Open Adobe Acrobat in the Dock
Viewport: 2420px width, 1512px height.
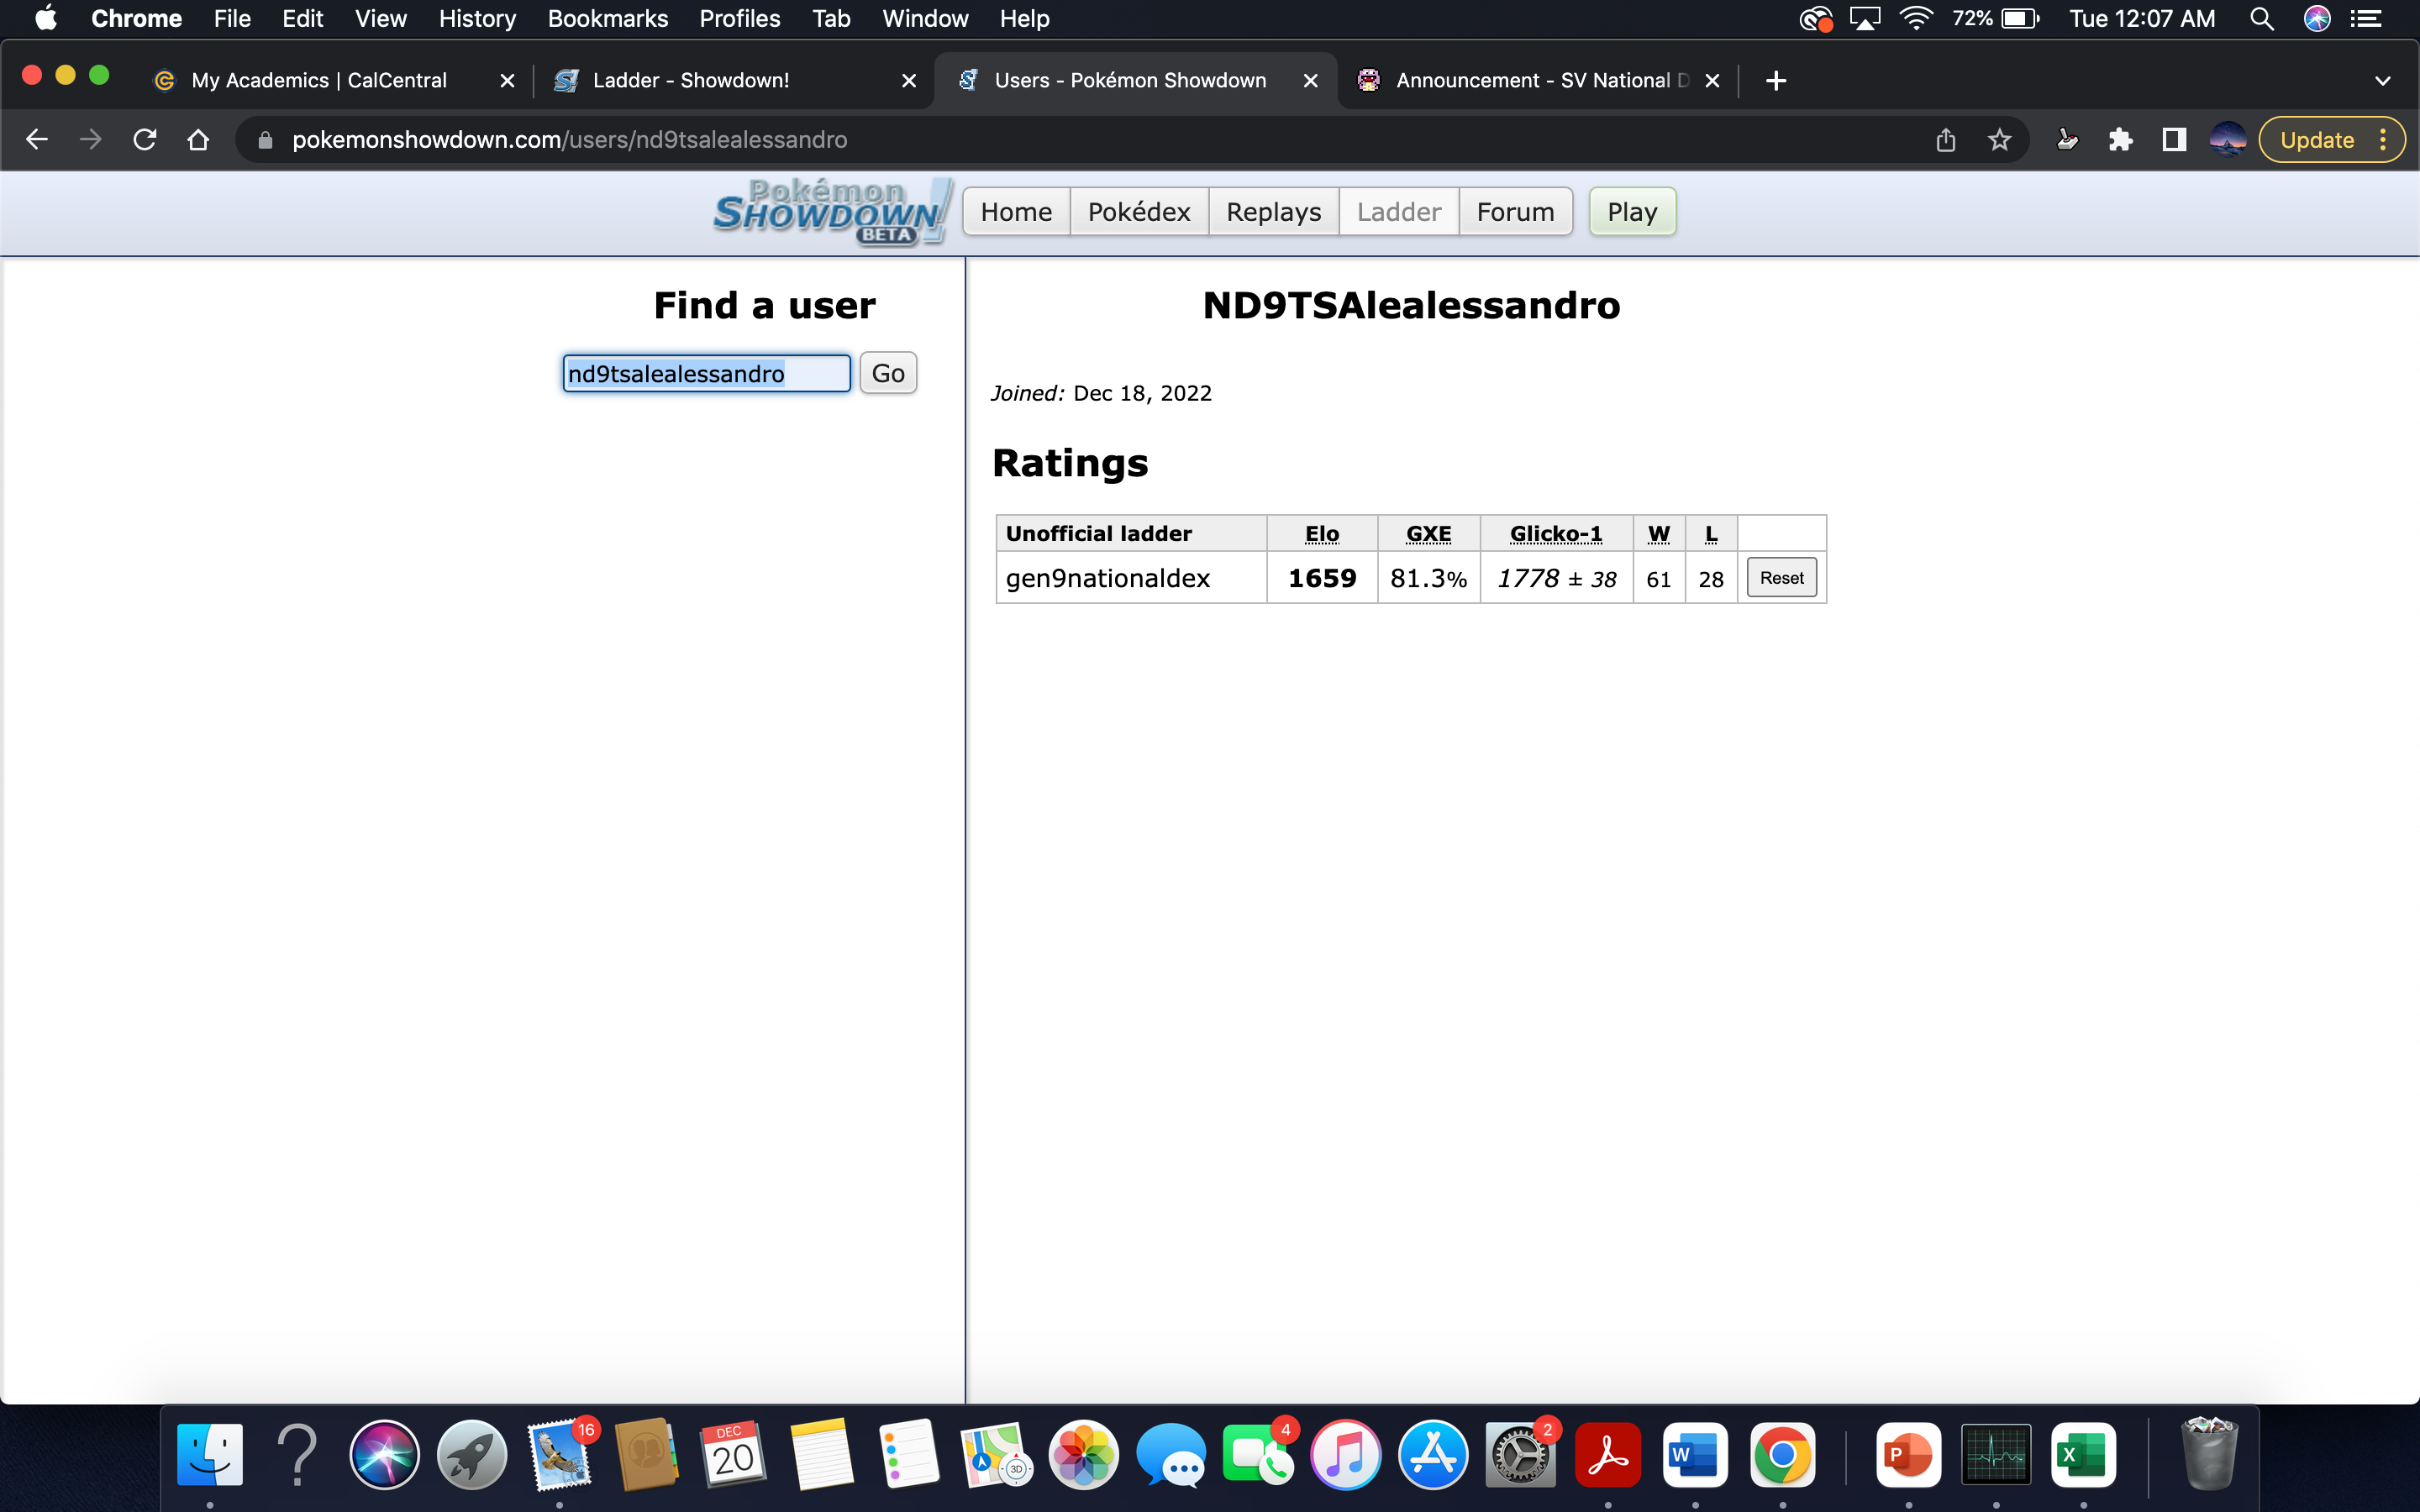pyautogui.click(x=1608, y=1454)
